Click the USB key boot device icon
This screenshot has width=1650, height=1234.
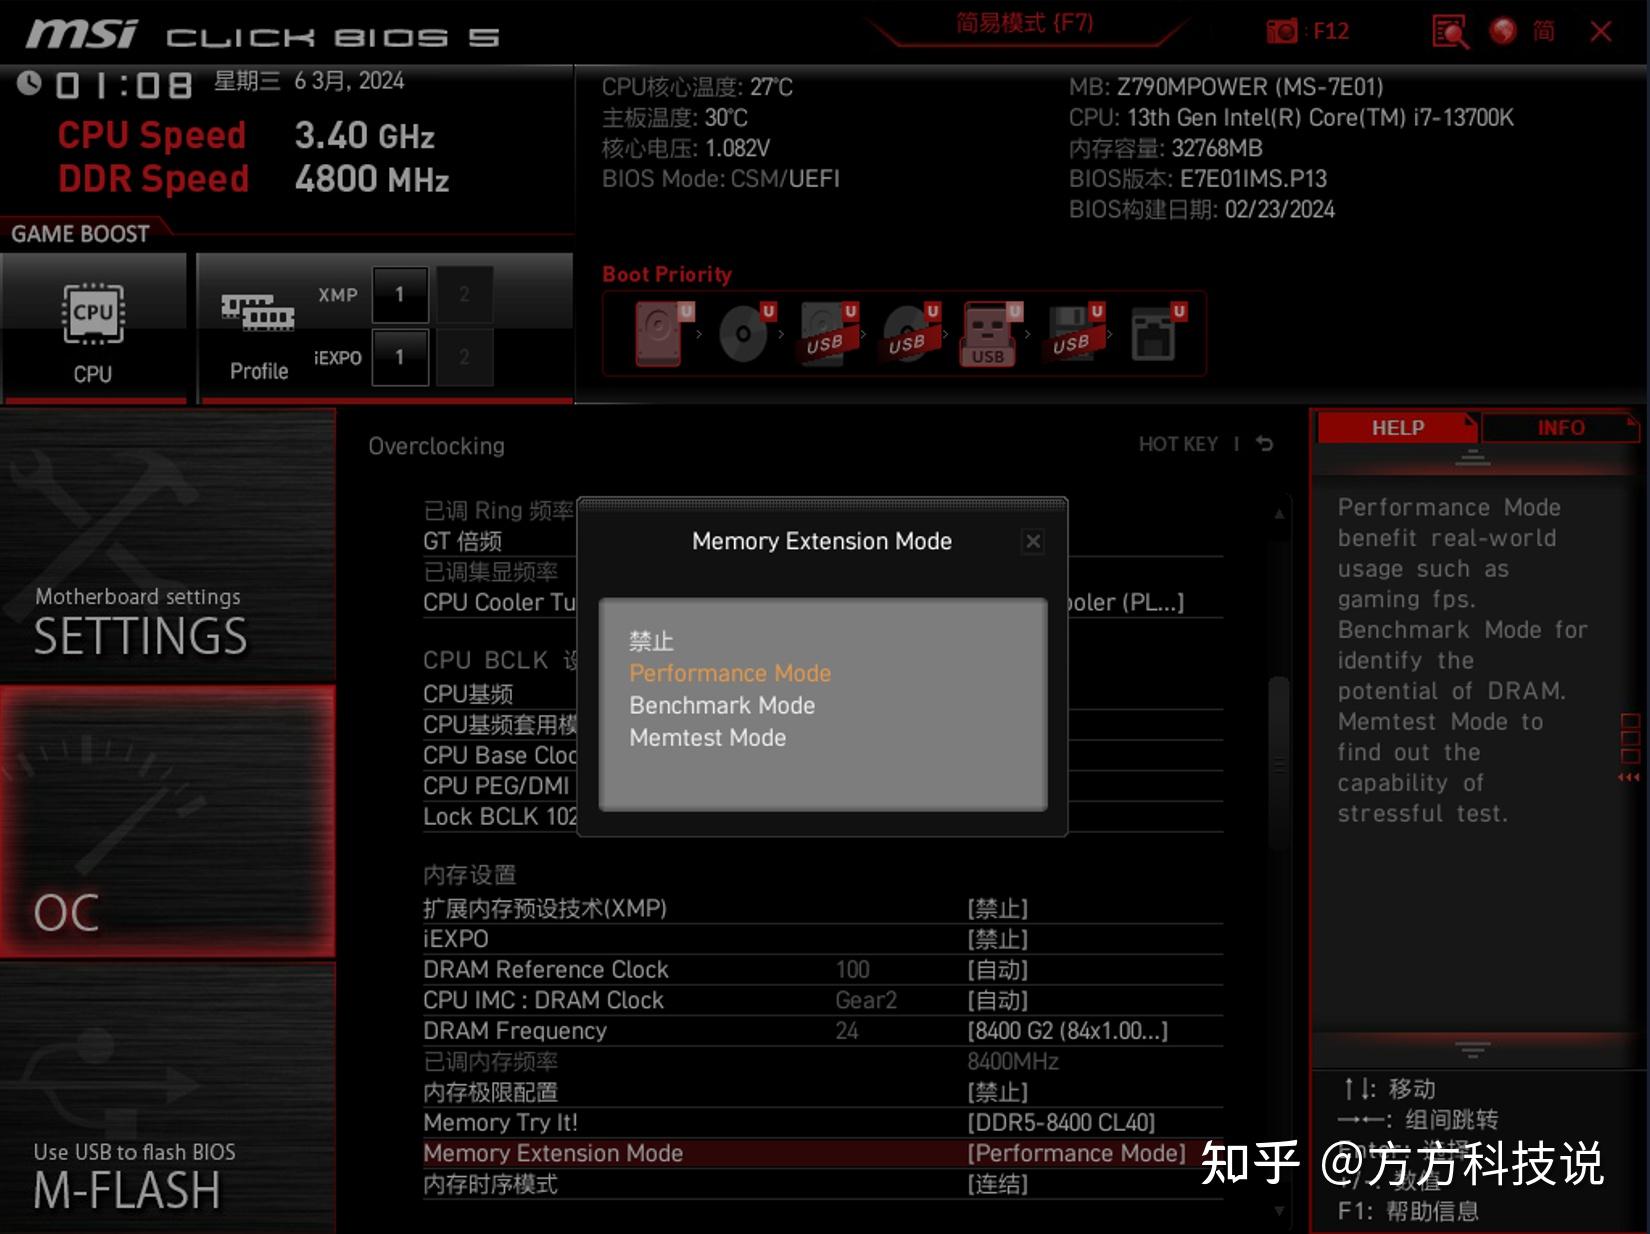(991, 333)
